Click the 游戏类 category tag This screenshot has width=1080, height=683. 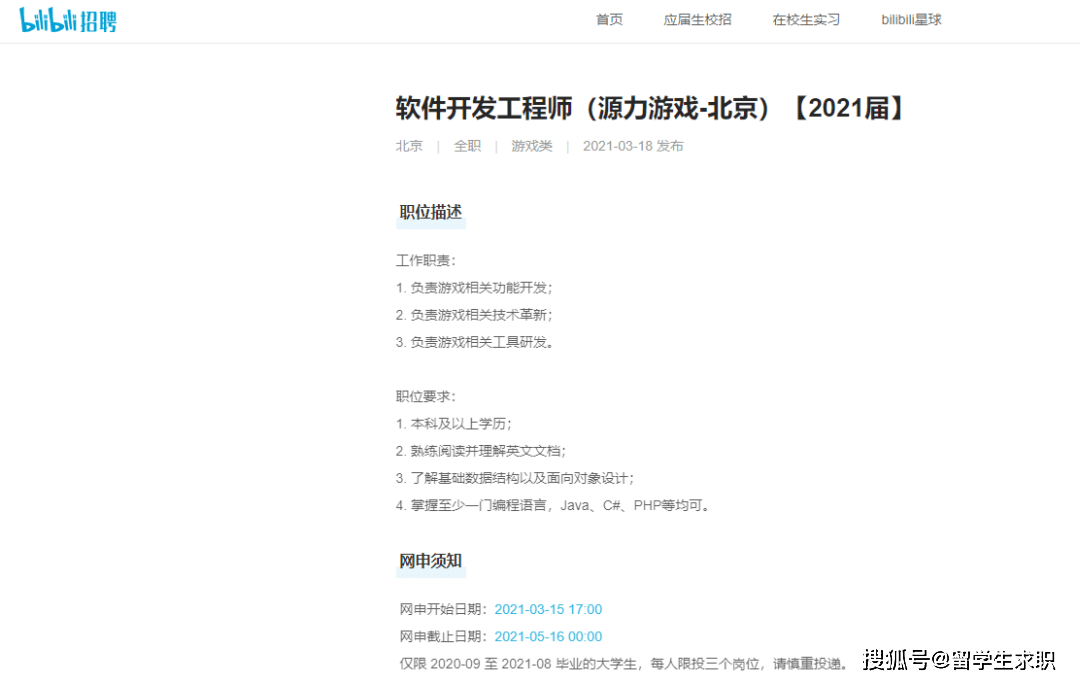click(x=532, y=146)
